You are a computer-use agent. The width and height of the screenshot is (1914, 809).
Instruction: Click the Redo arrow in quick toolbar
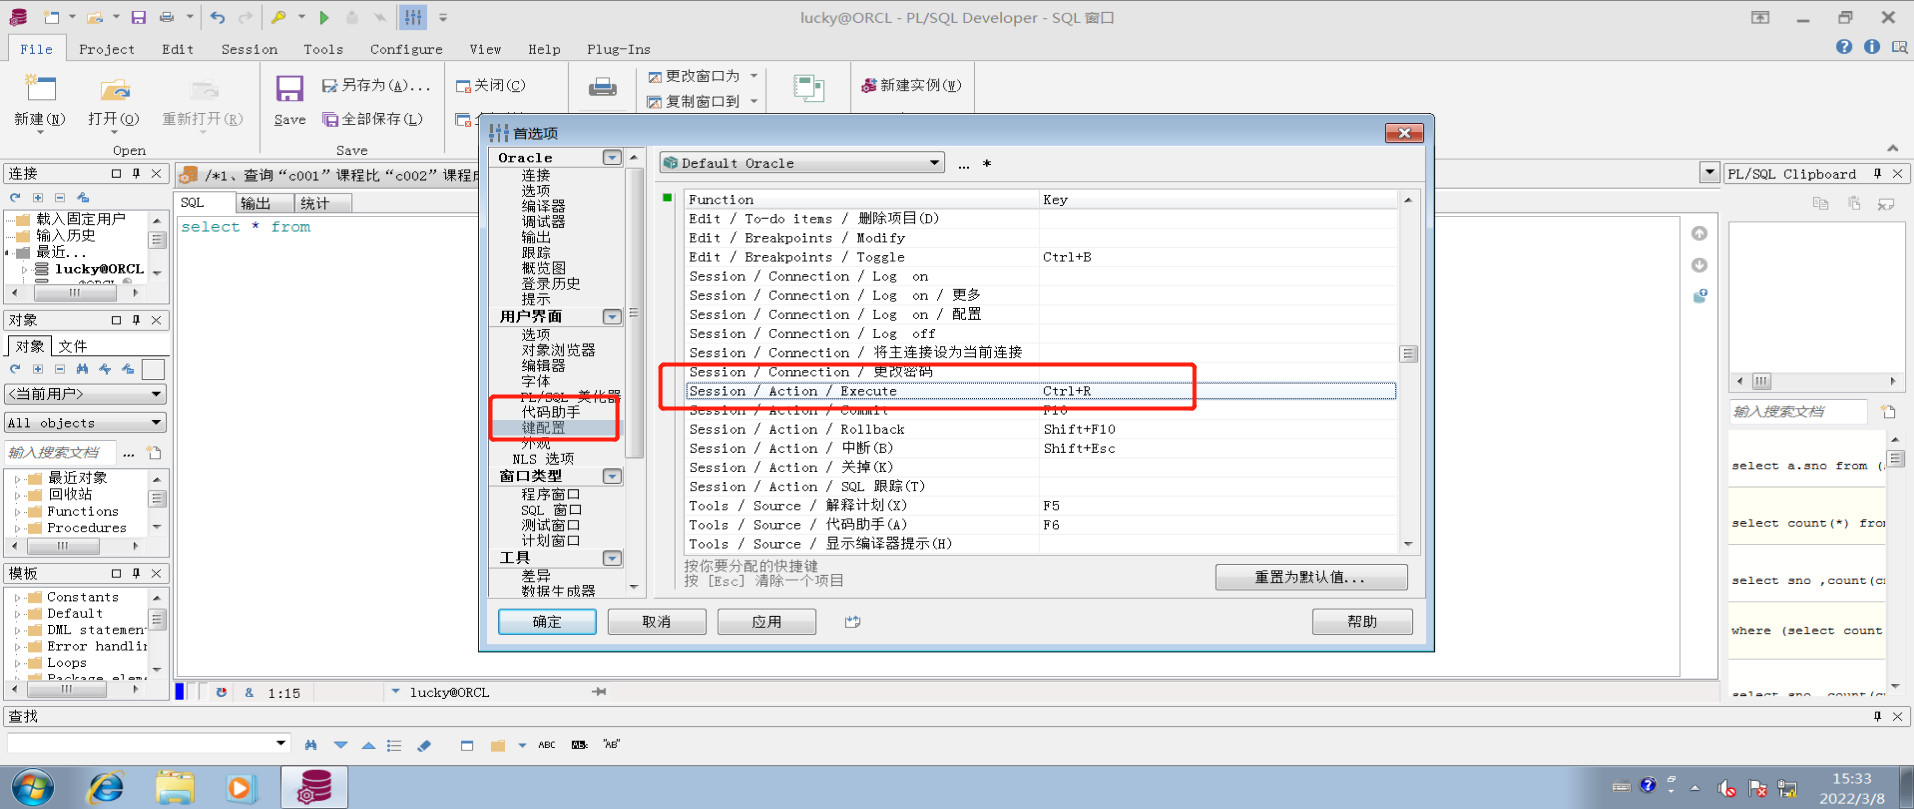tap(245, 17)
